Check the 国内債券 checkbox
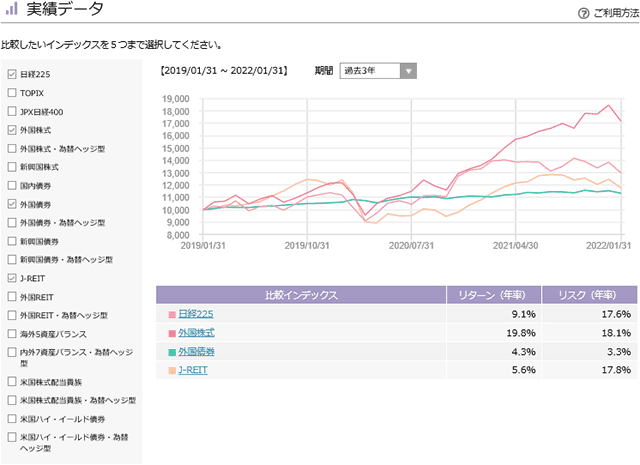 click(x=12, y=185)
